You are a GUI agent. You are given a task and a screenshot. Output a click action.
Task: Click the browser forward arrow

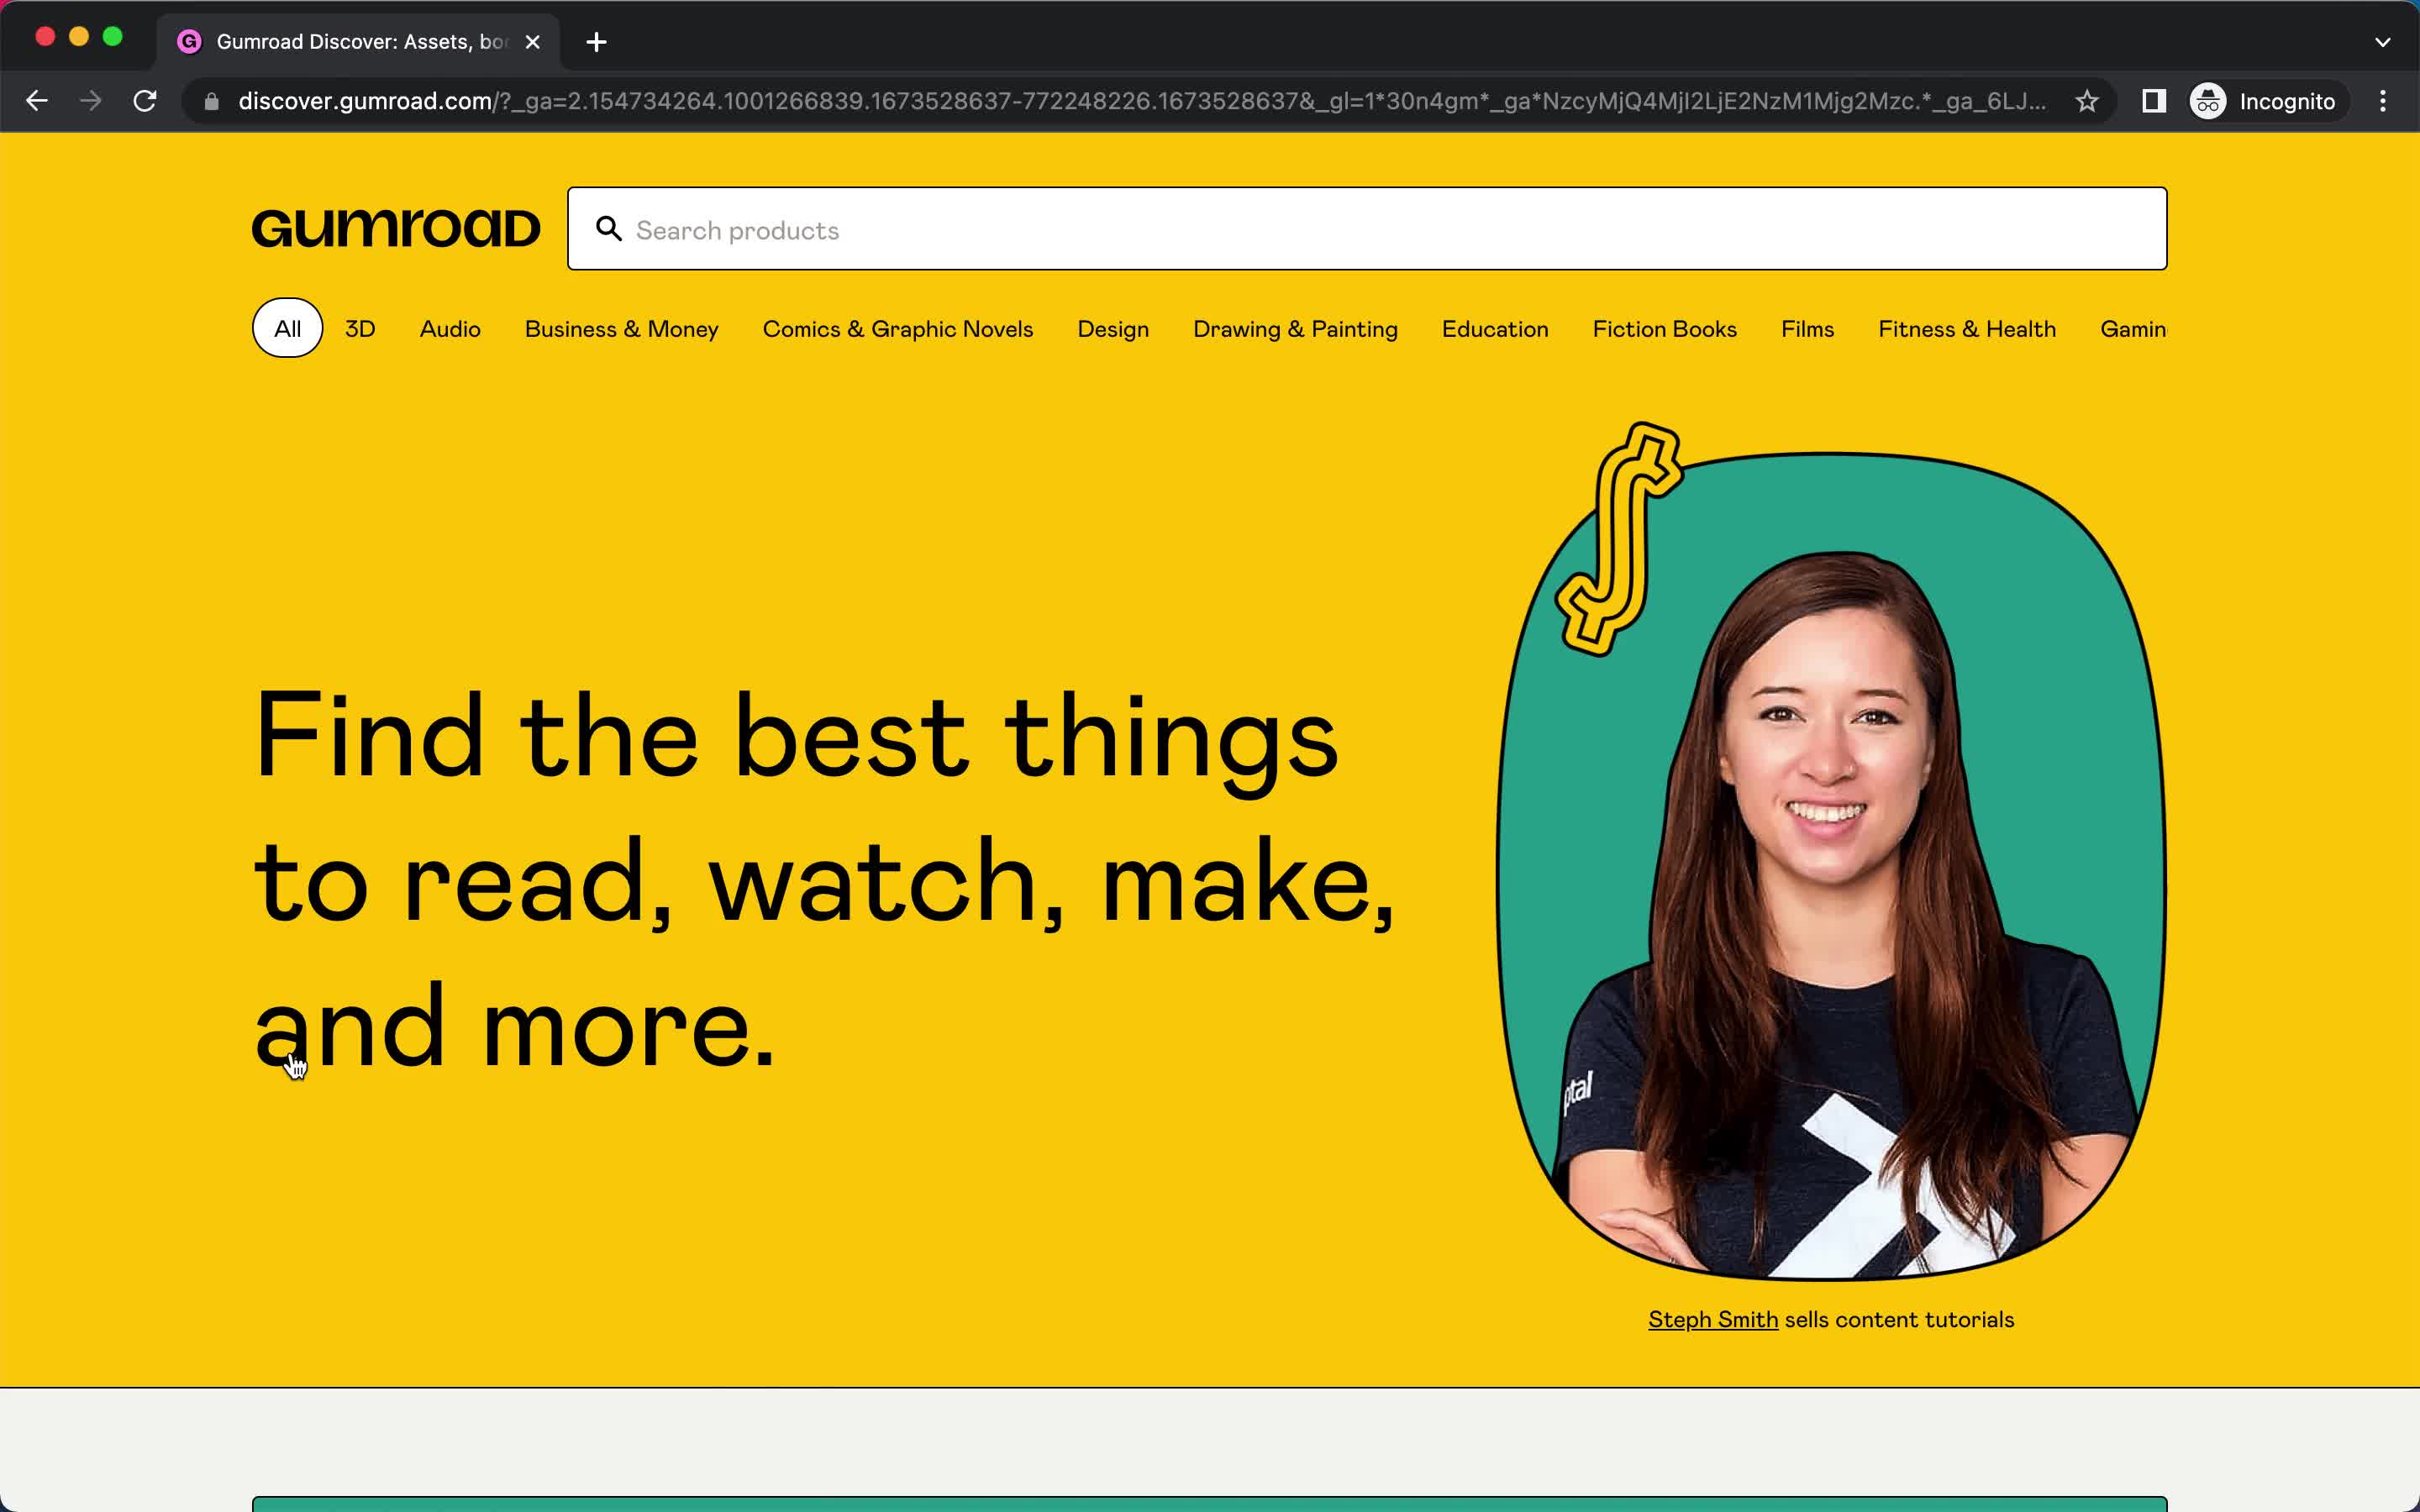[91, 101]
